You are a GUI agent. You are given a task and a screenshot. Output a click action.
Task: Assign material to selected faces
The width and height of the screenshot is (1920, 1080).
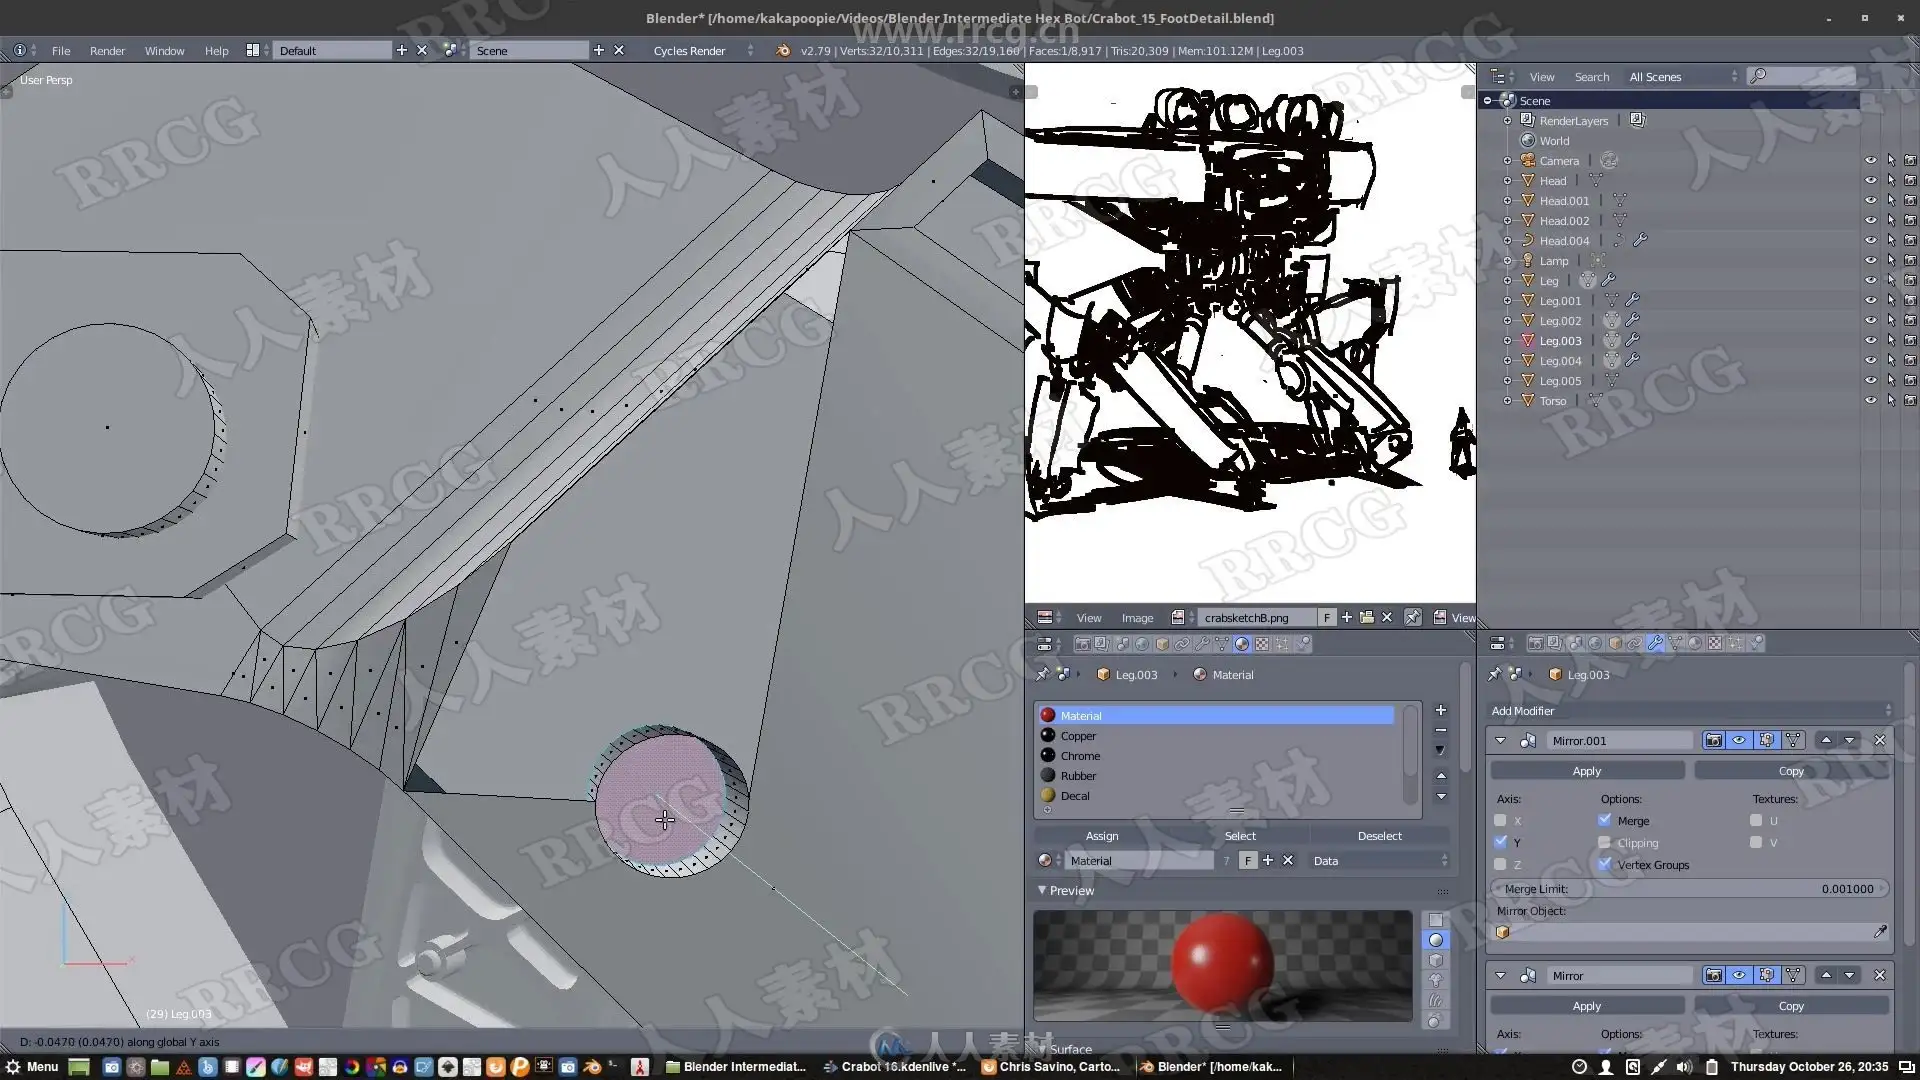pyautogui.click(x=1101, y=835)
